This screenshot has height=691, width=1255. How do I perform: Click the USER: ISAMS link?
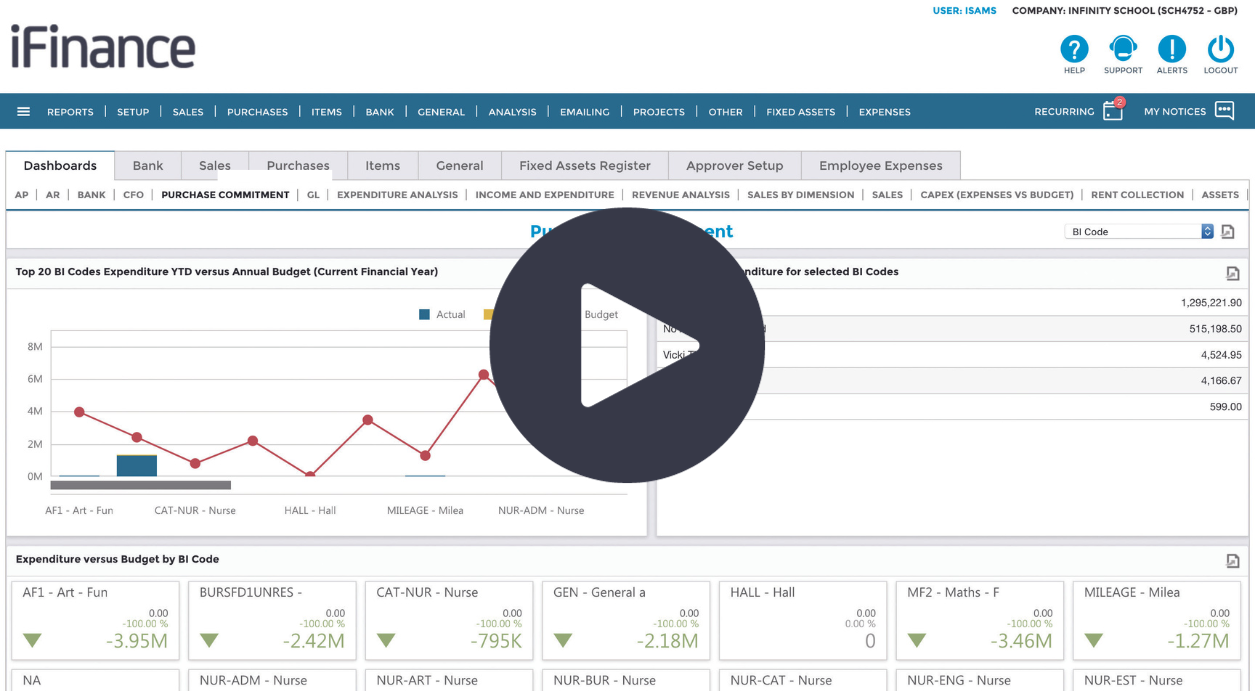(964, 11)
